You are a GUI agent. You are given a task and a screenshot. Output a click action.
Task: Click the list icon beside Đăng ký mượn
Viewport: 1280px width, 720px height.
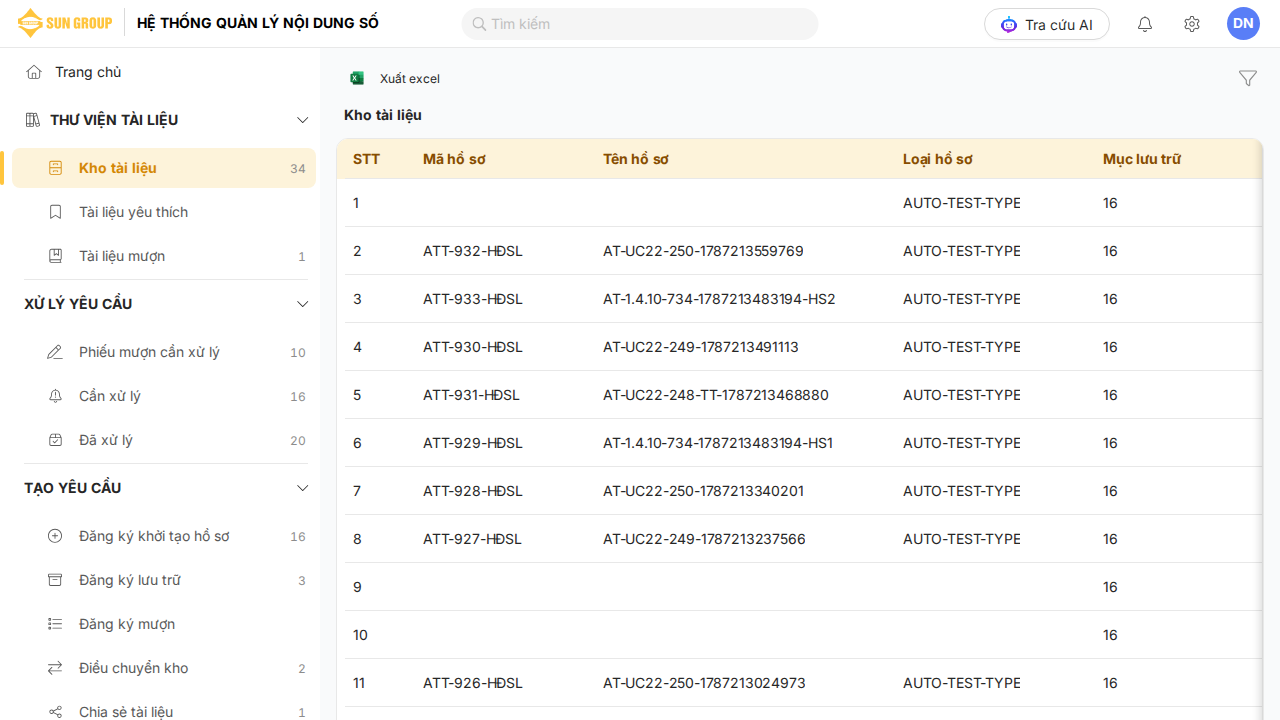pos(56,624)
